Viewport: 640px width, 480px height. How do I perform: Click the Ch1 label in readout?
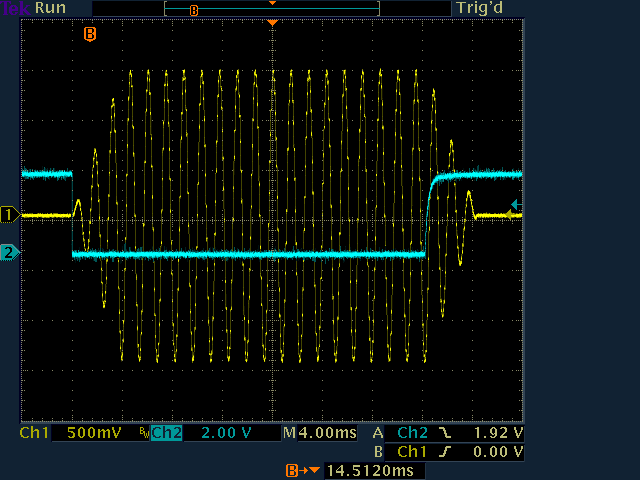34,433
